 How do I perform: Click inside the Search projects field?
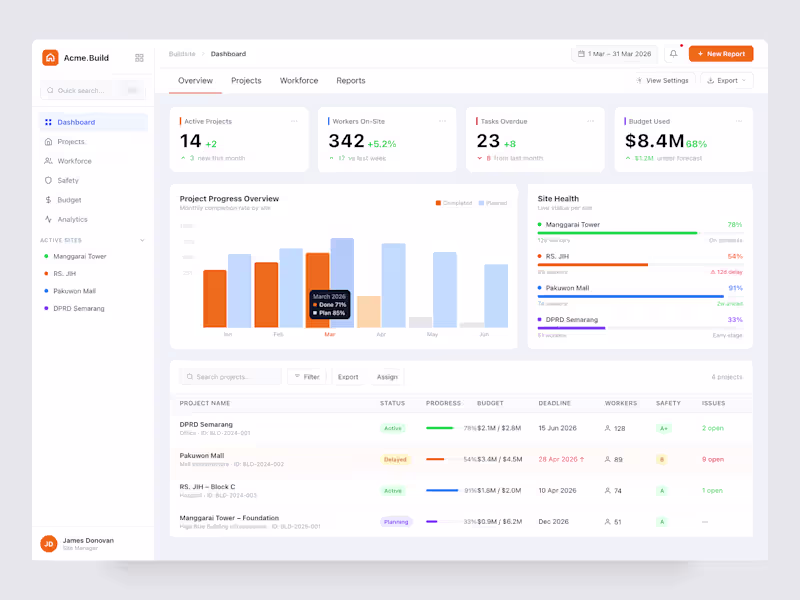point(230,377)
